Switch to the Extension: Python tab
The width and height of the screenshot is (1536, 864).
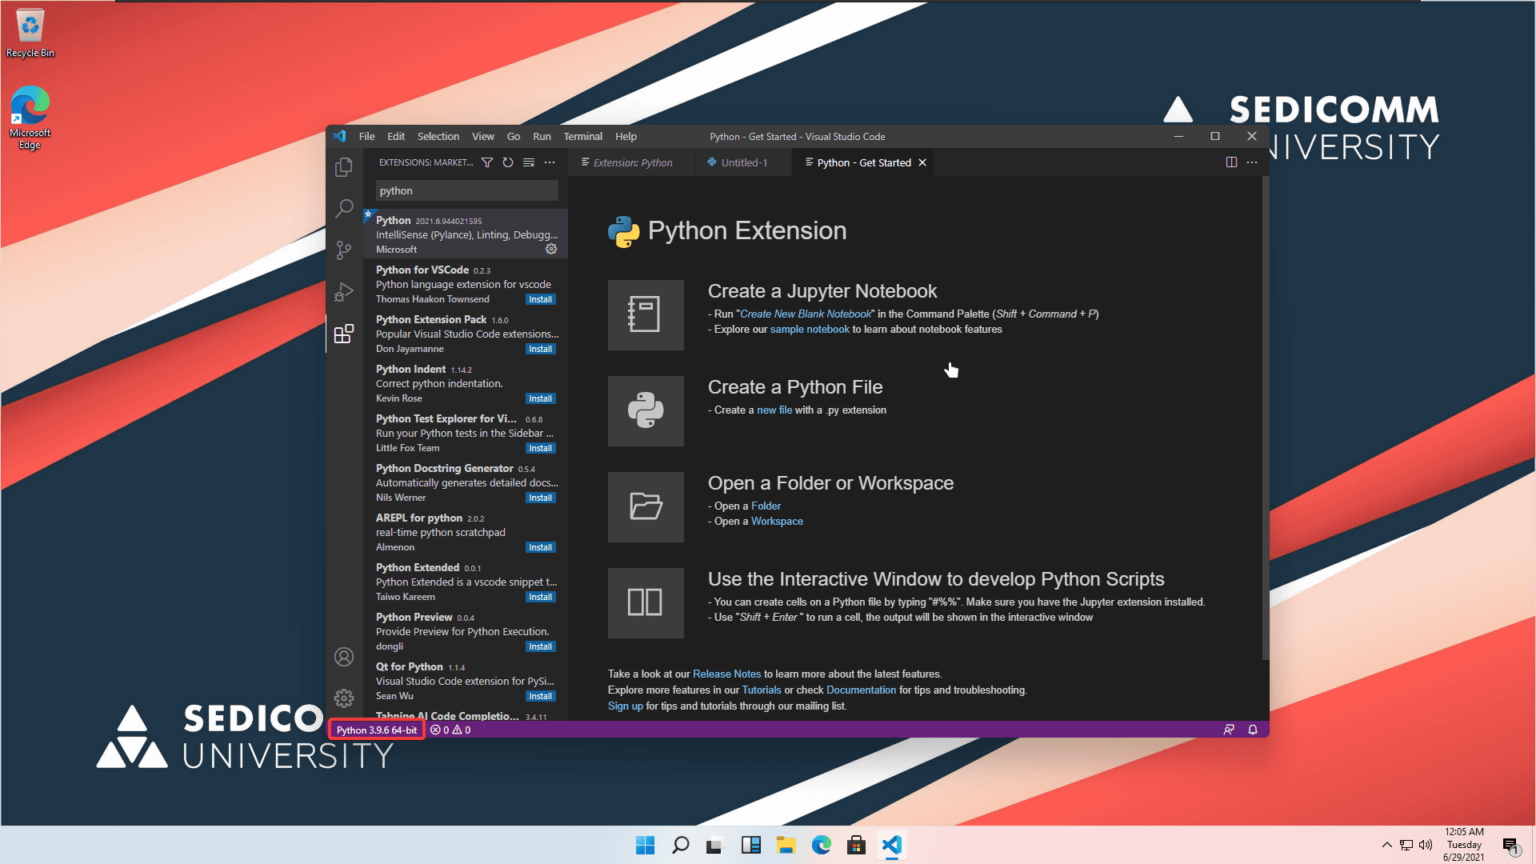pos(632,162)
